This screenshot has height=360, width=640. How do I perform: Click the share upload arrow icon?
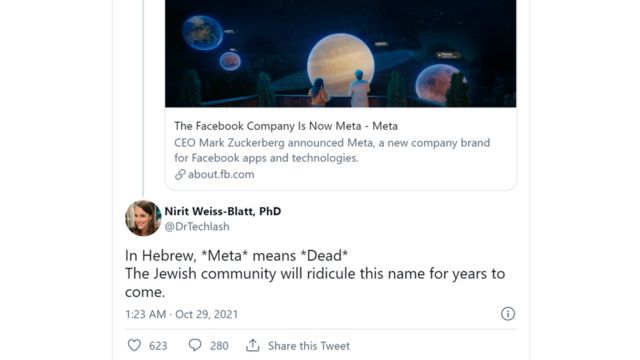click(x=253, y=345)
